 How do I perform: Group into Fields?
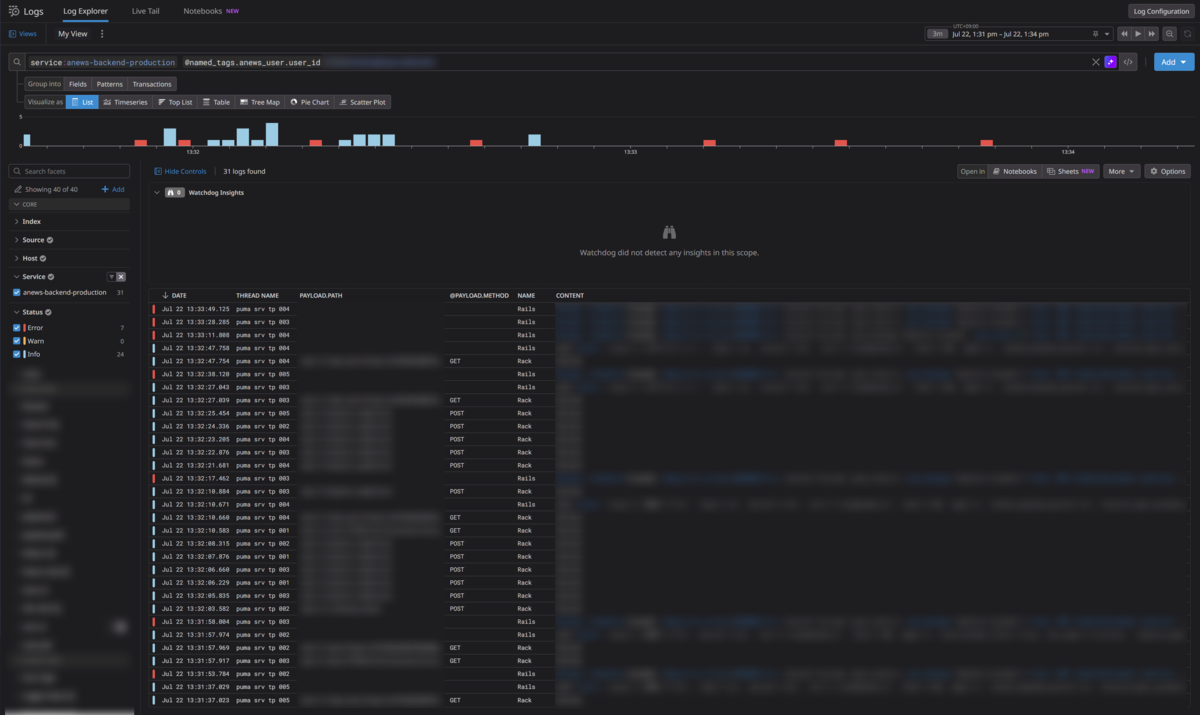pyautogui.click(x=78, y=84)
